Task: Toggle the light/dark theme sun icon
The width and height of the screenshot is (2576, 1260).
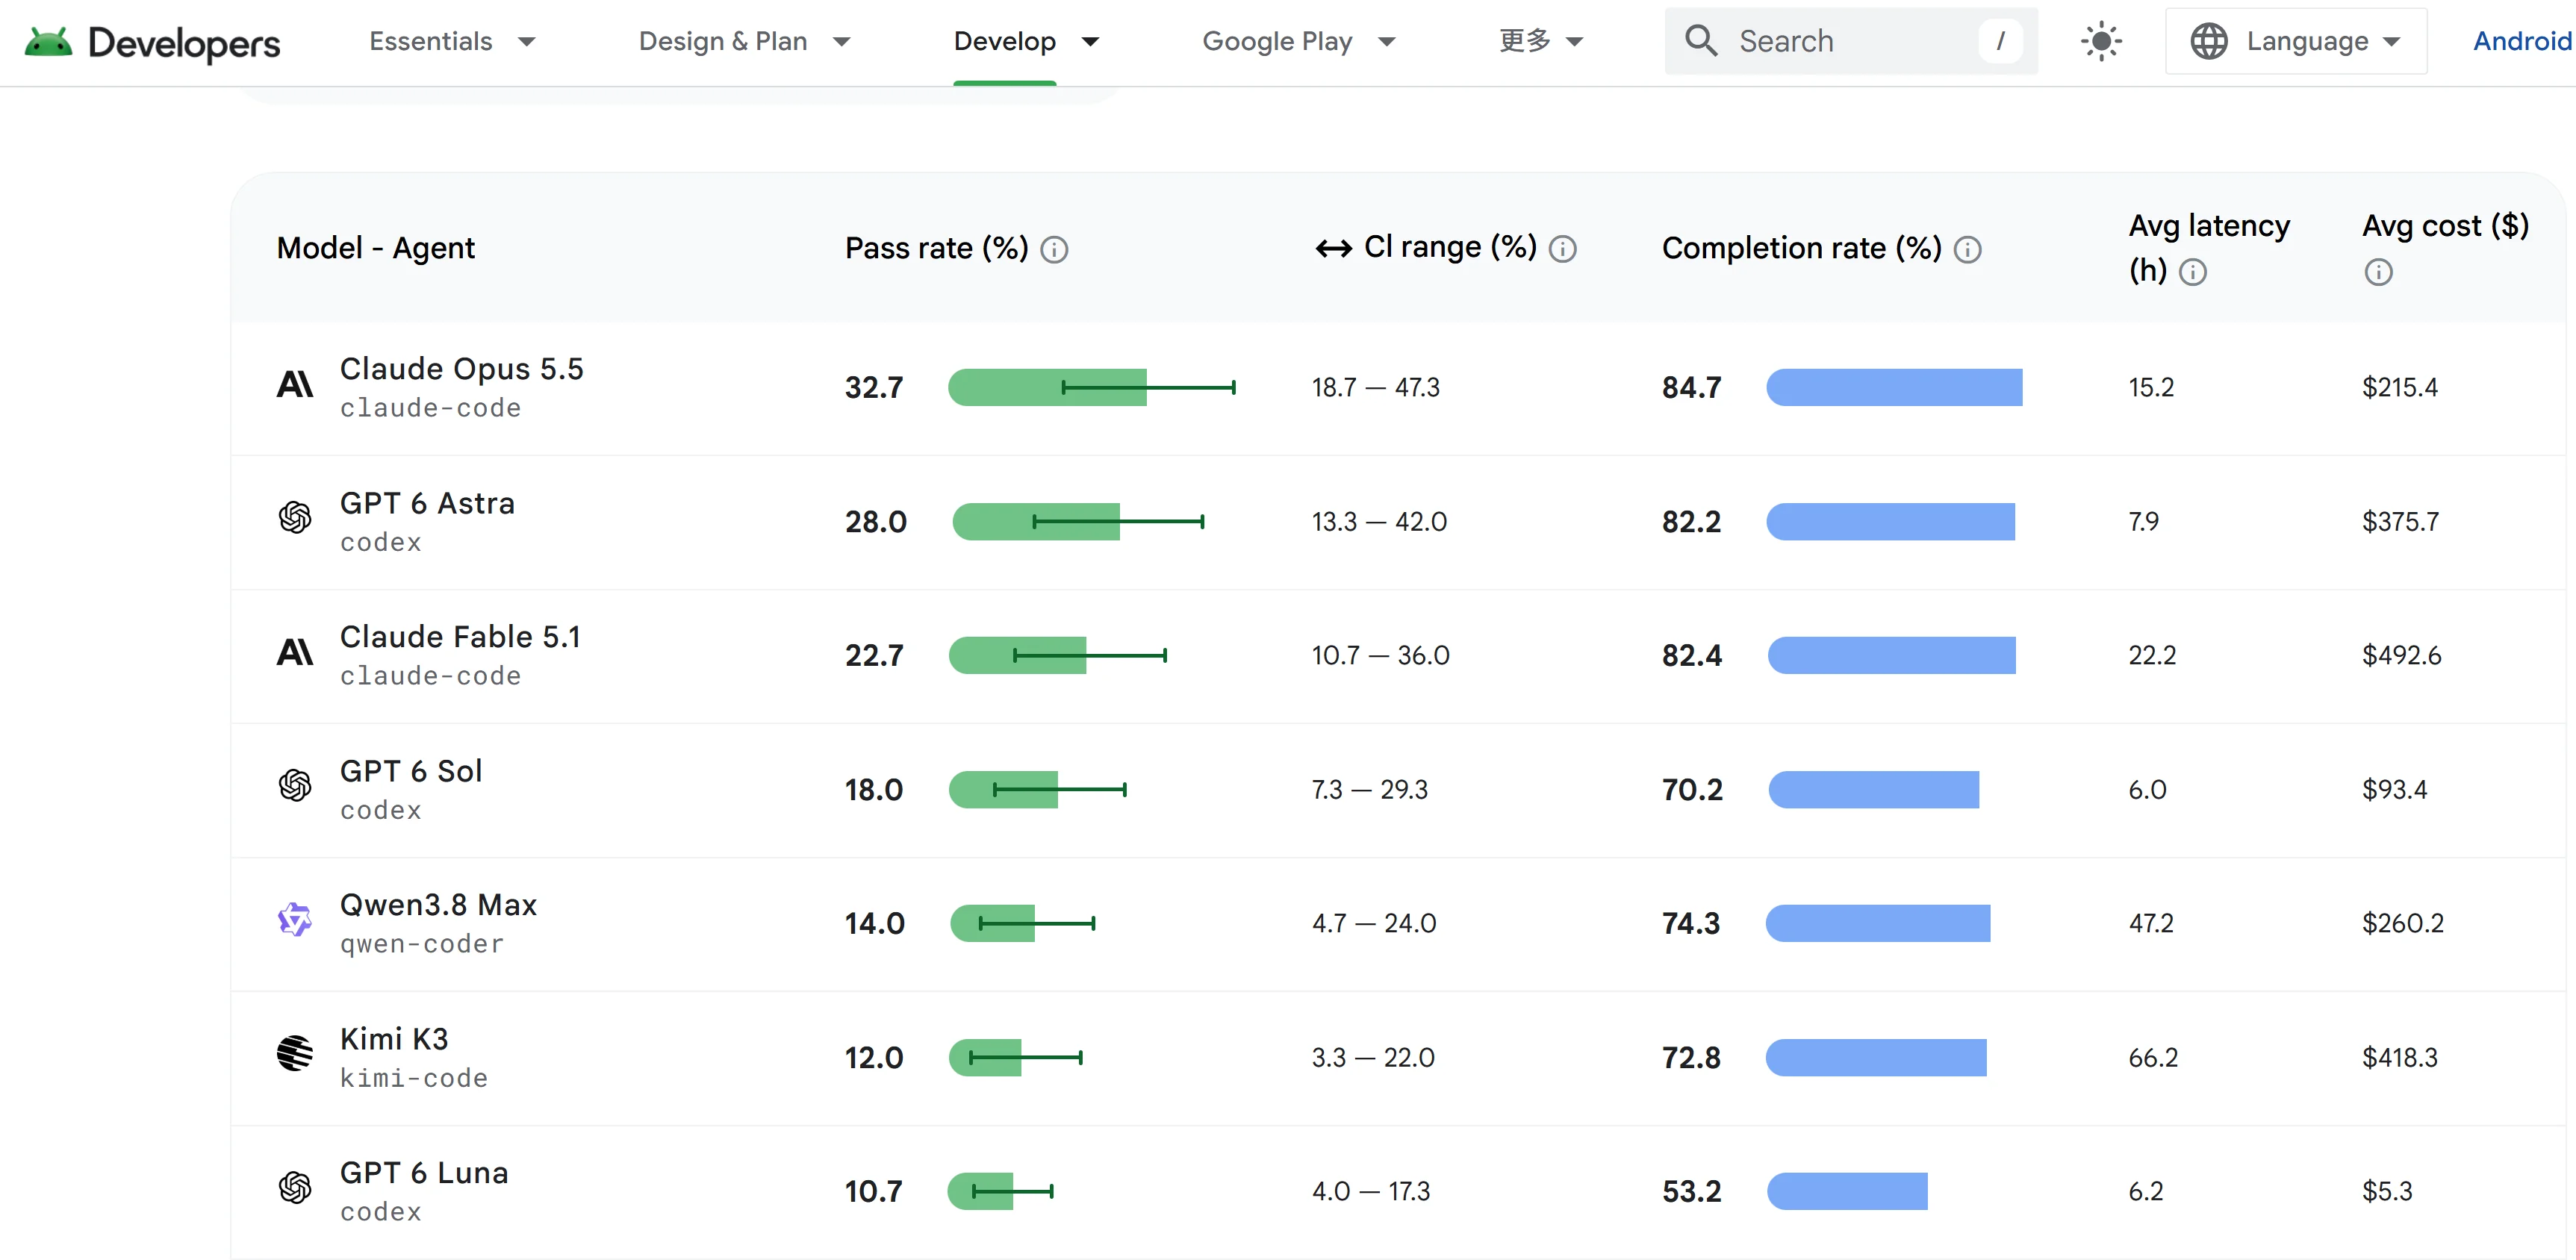Action: [2101, 41]
